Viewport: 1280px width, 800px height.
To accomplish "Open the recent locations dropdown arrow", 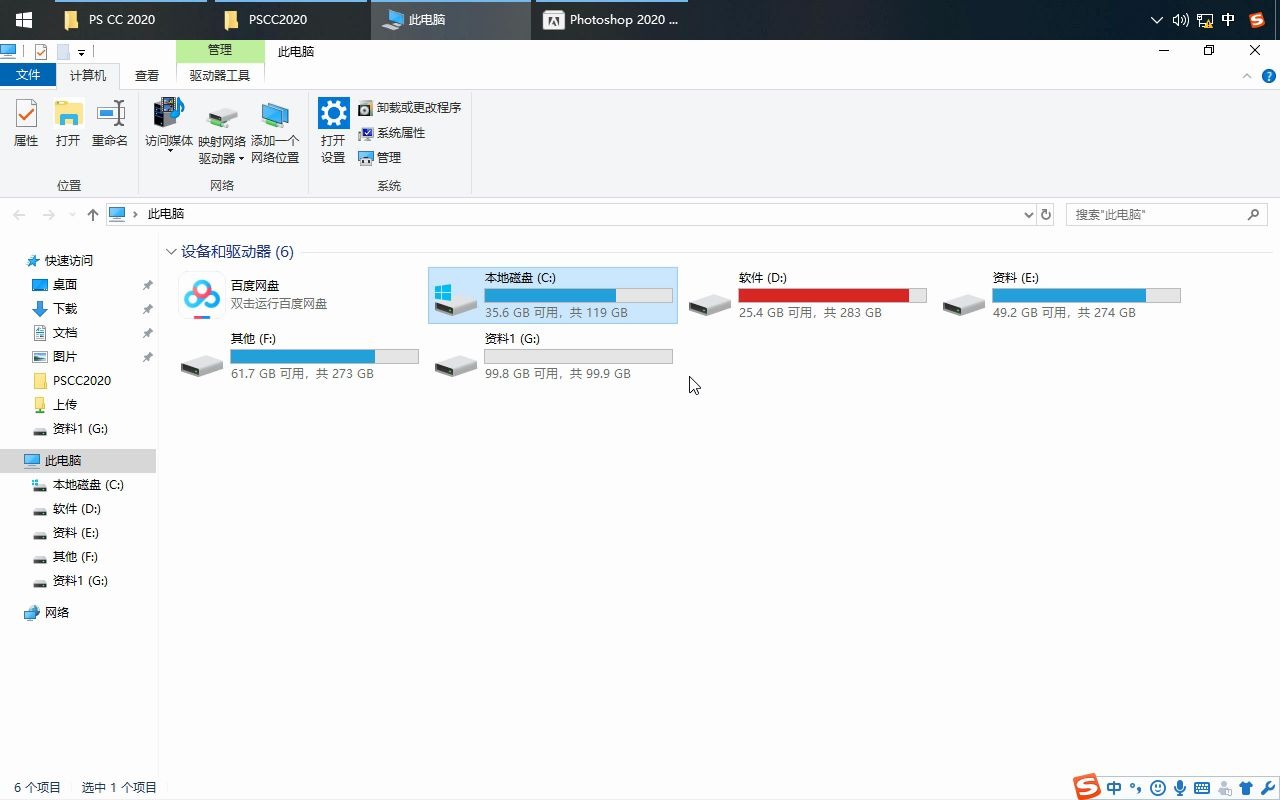I will tap(71, 215).
